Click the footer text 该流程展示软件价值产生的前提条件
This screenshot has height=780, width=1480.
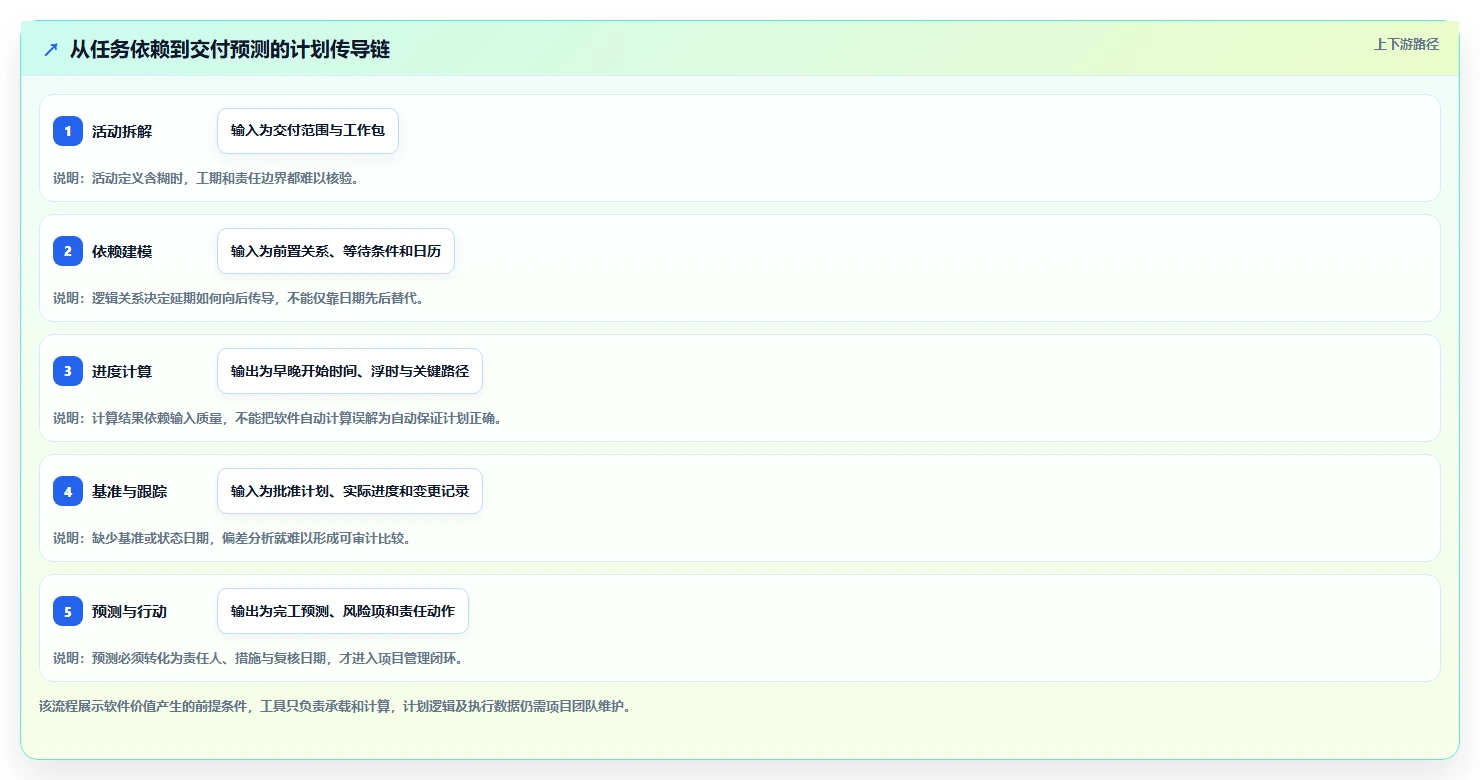pos(335,706)
